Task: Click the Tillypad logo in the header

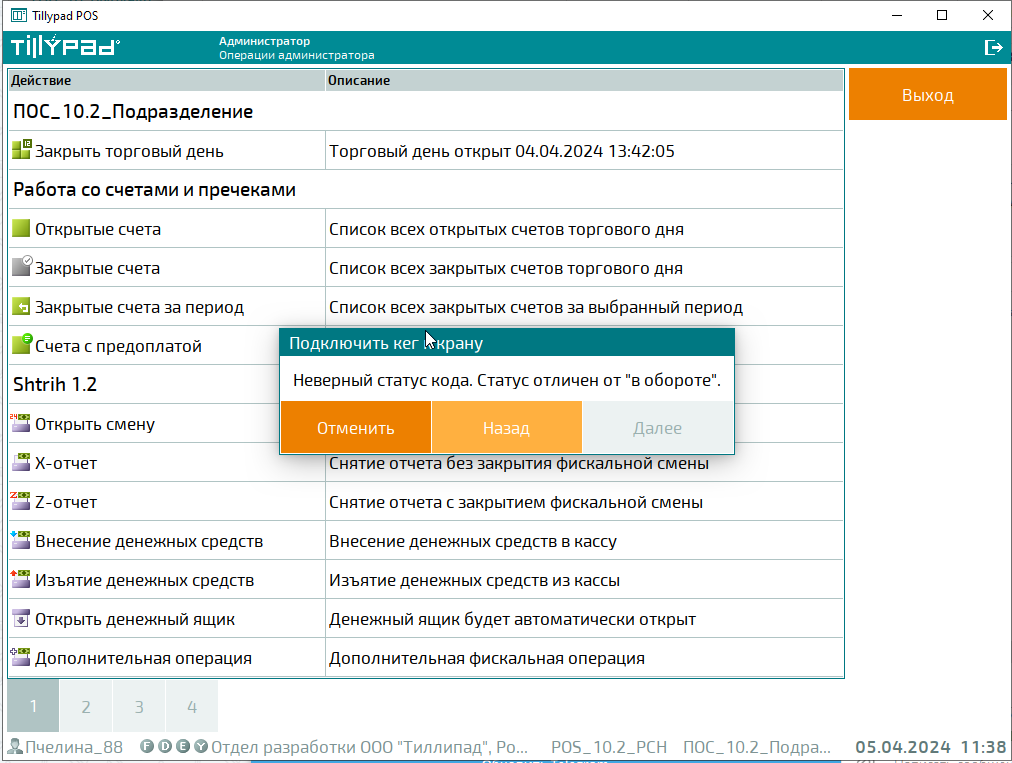Action: pos(65,46)
